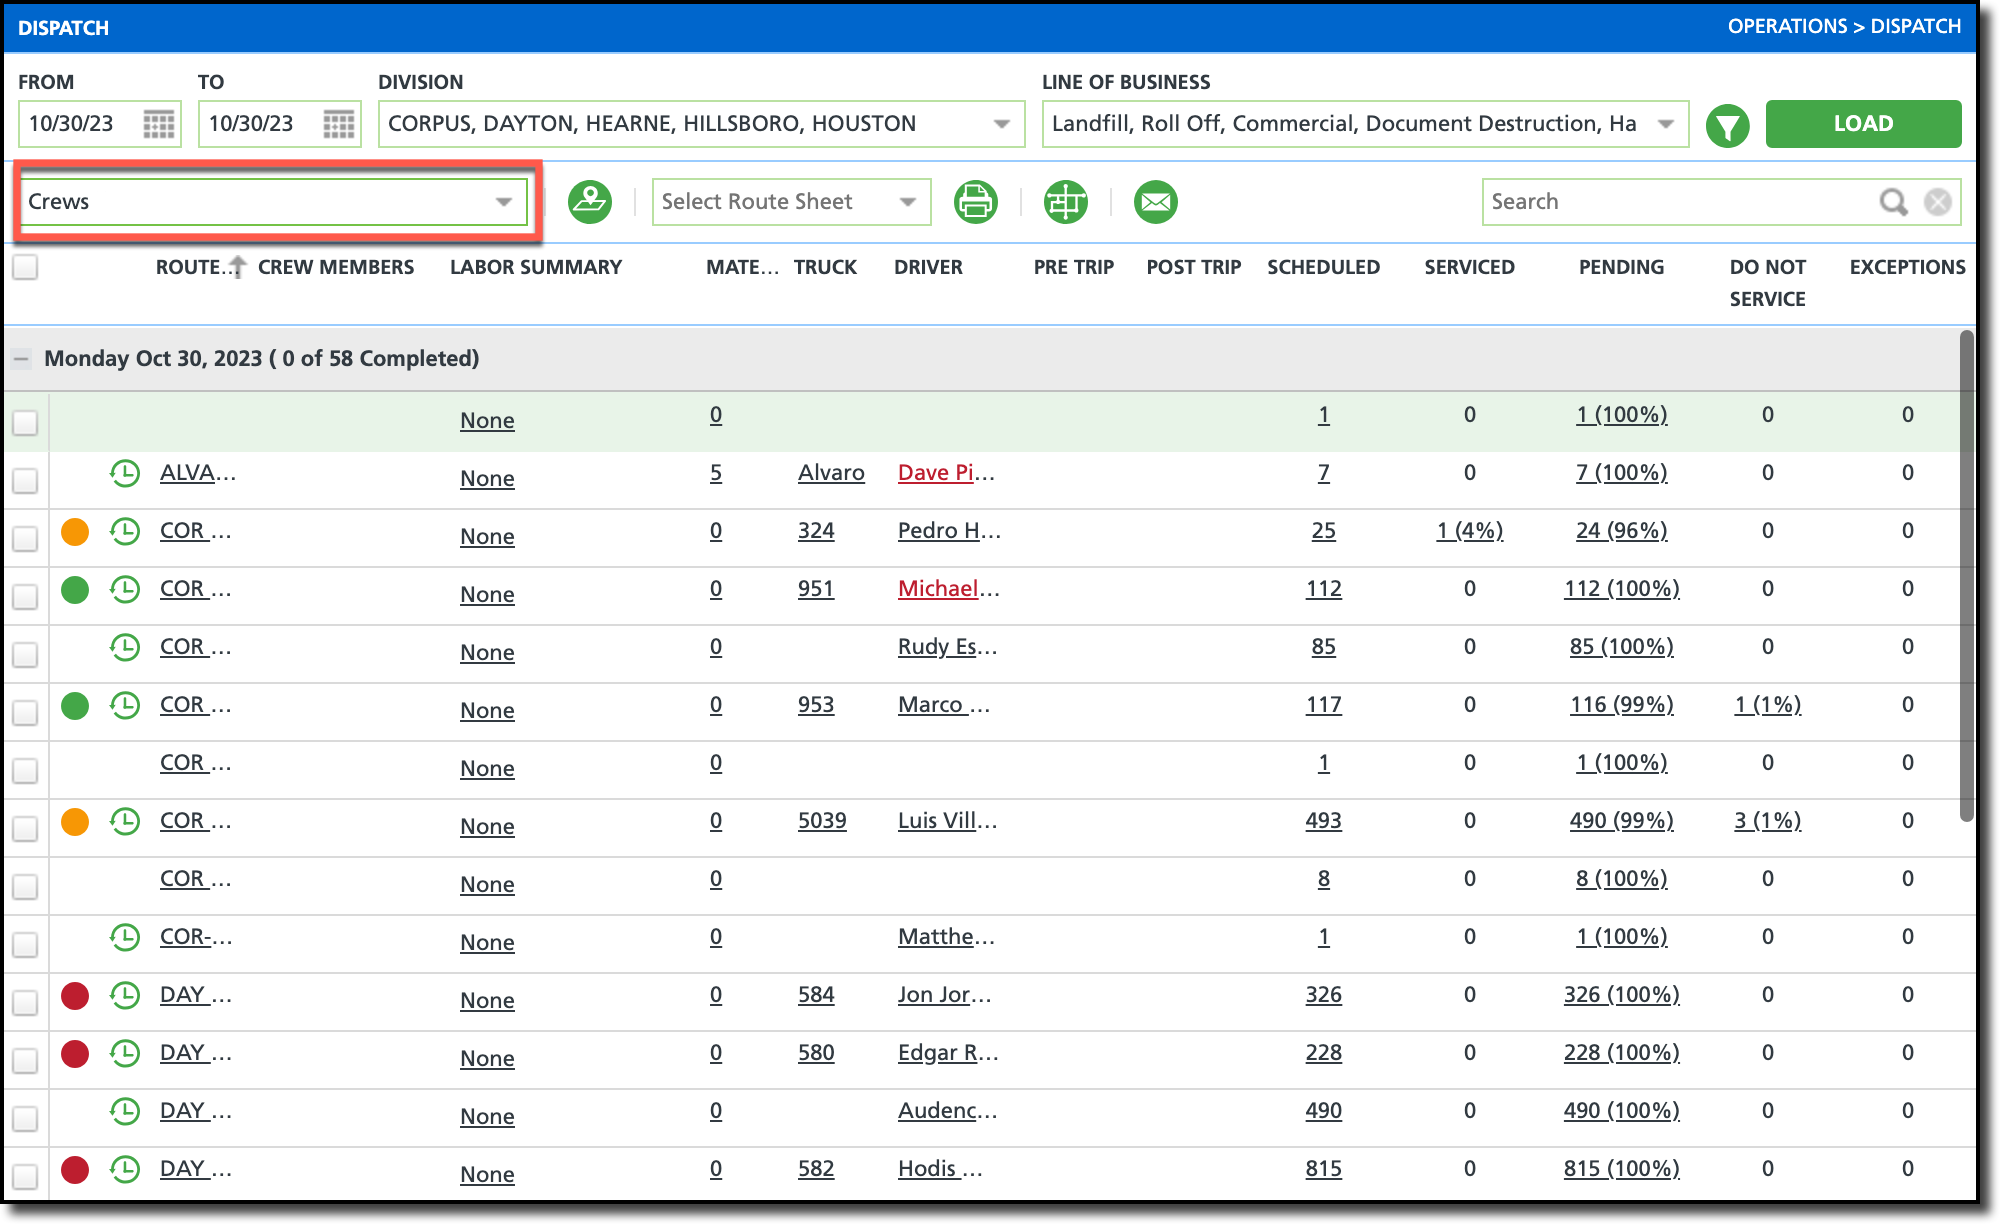Open the FROM date calendar picker
Image resolution: width=2000 pixels, height=1224 pixels.
click(x=158, y=124)
